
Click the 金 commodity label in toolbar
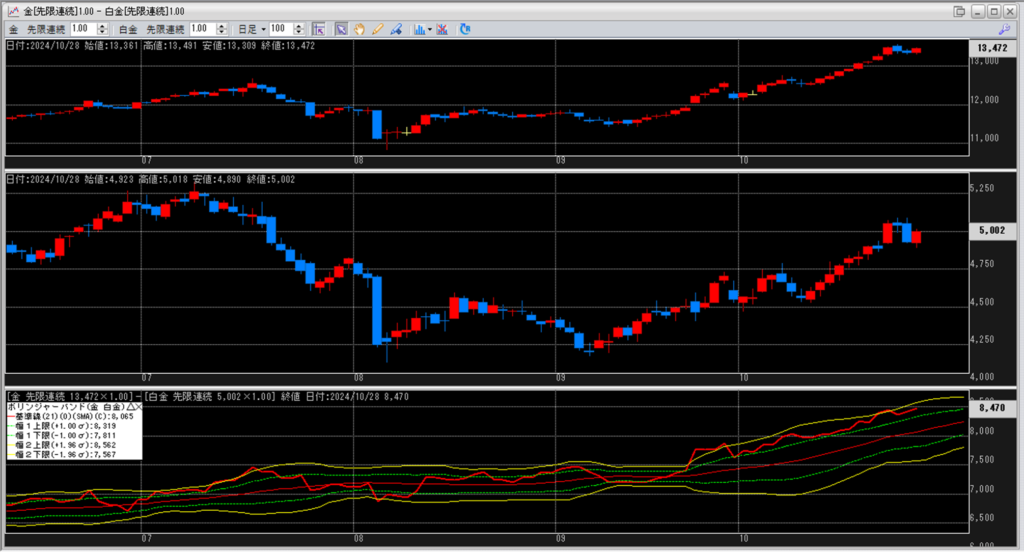[13, 29]
